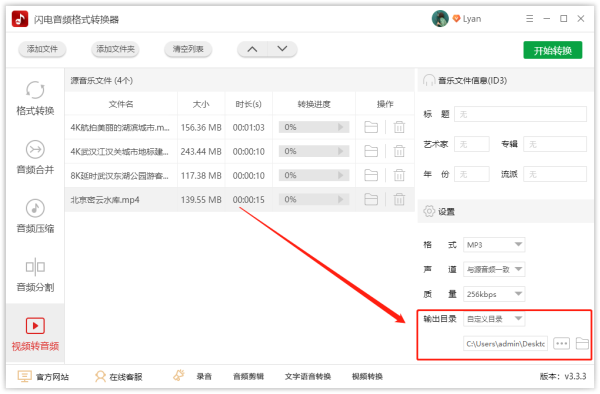The width and height of the screenshot is (600, 394).
Task: Open the folder for the 243.44 MB file
Action: click(371, 151)
